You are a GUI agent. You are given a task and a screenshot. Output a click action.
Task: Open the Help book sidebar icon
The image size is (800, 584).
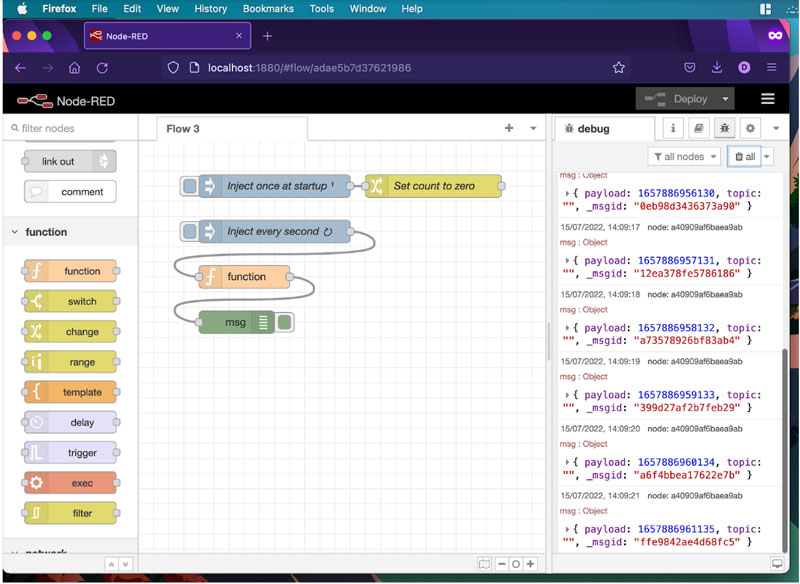(x=699, y=128)
